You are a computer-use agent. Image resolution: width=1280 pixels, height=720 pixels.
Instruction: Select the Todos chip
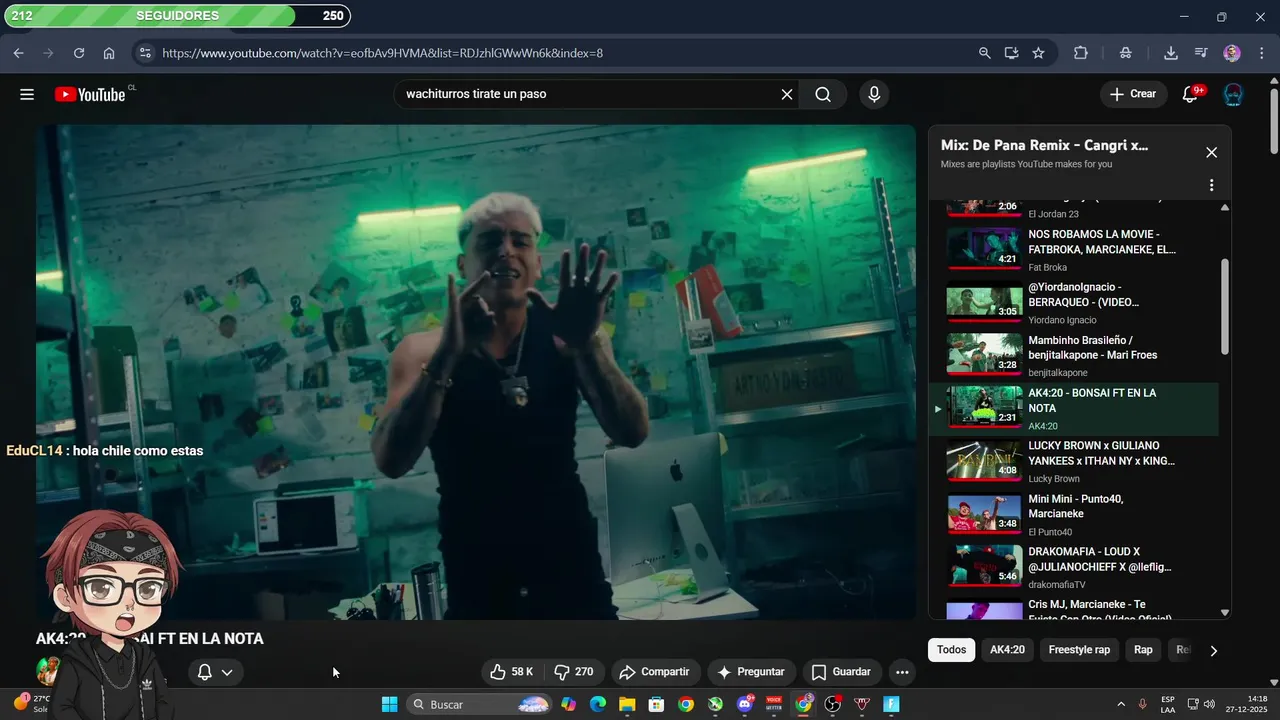coord(951,650)
